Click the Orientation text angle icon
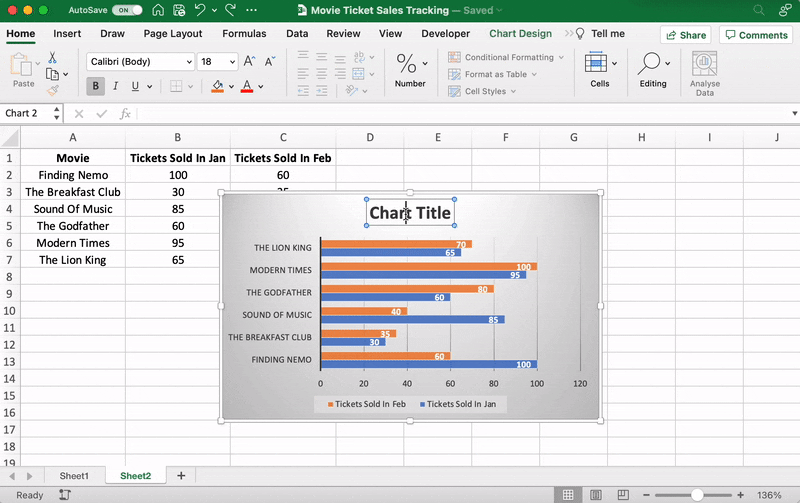This screenshot has height=503, width=800. click(352, 91)
